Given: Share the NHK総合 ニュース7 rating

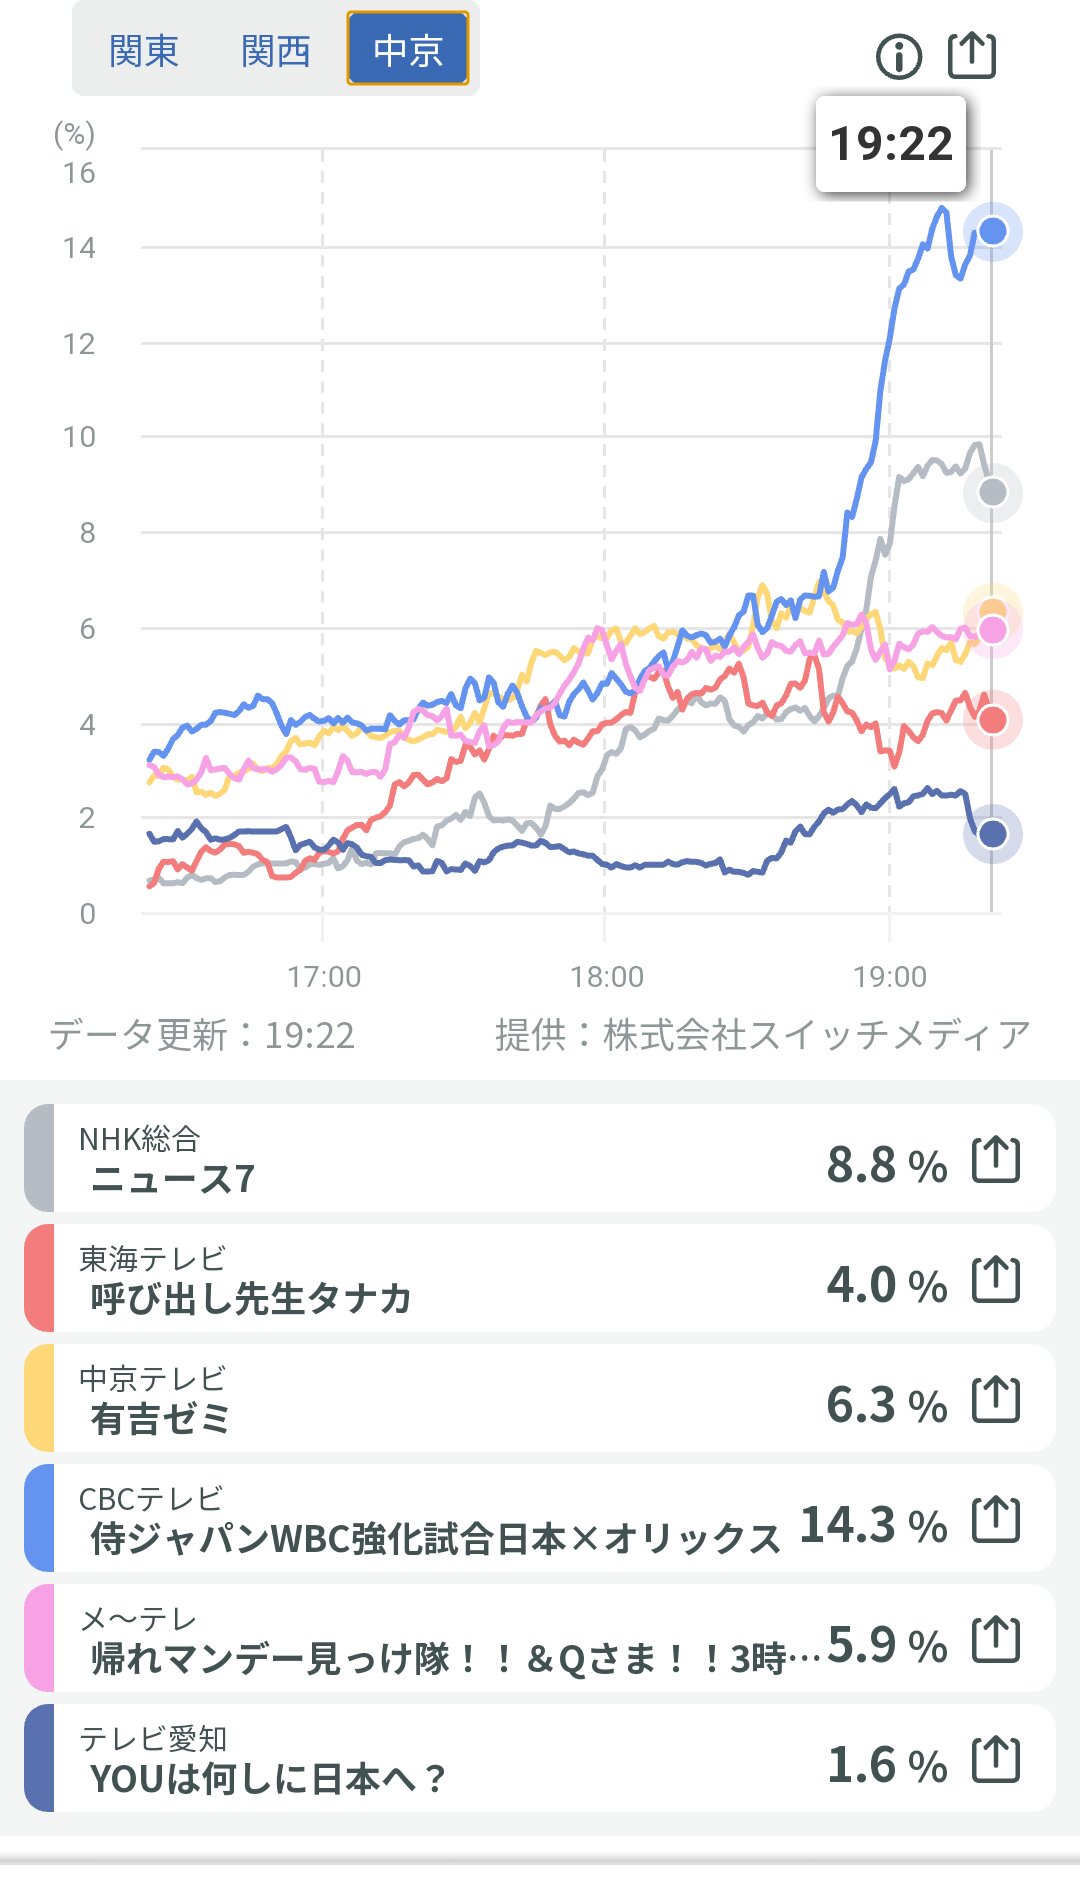Looking at the screenshot, I should 996,1160.
